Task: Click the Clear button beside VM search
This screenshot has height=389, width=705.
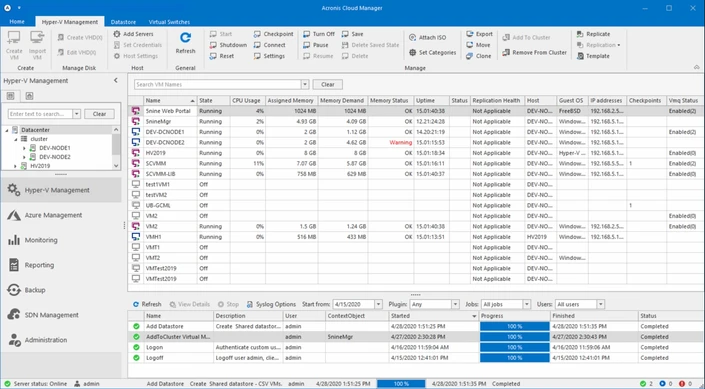Action: pyautogui.click(x=327, y=85)
